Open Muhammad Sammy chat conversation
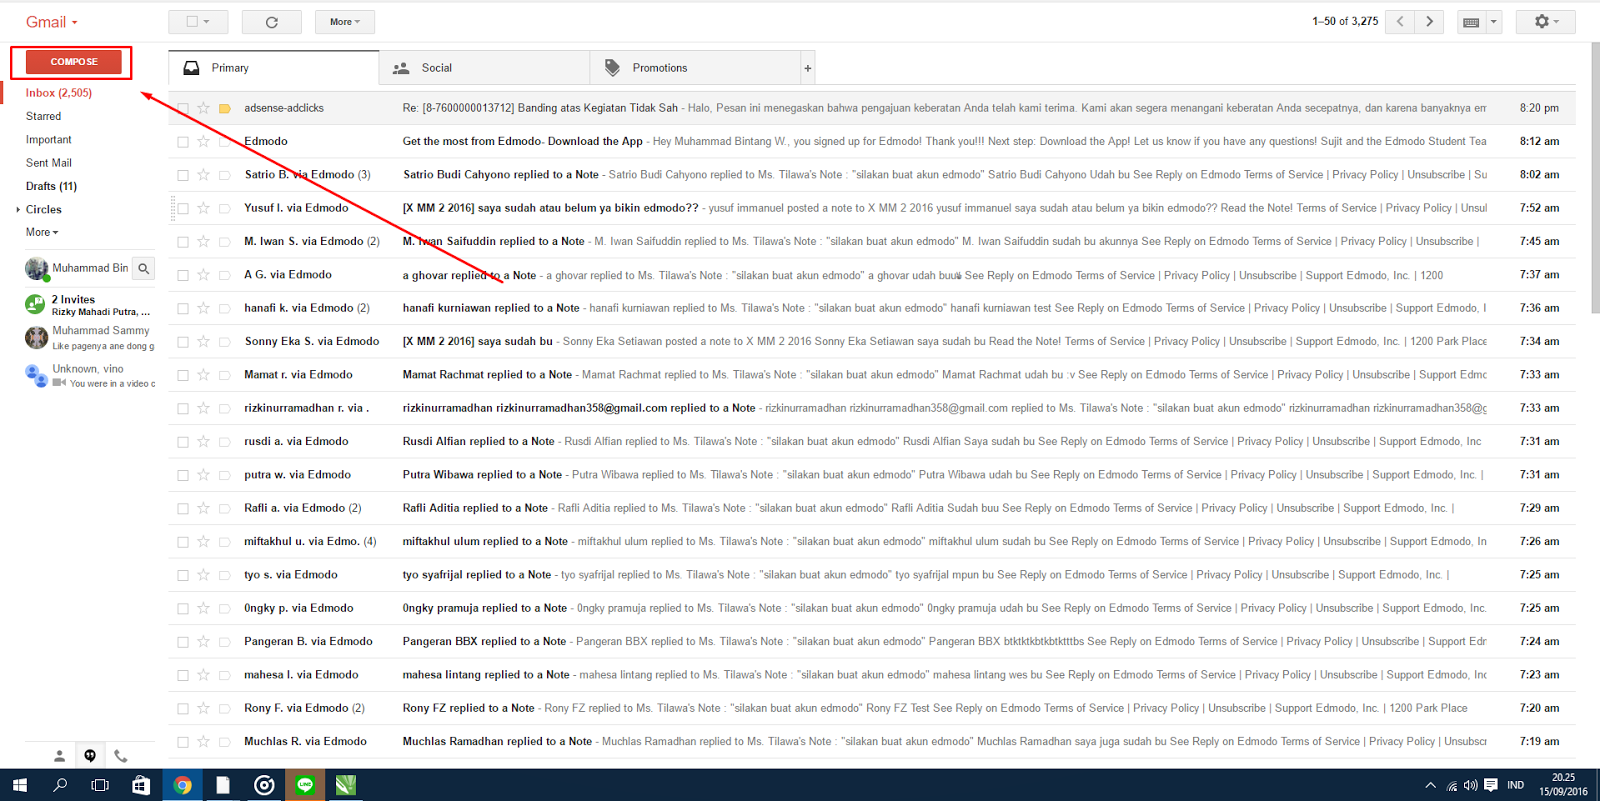Screen dimensions: 1600x801 click(x=90, y=338)
